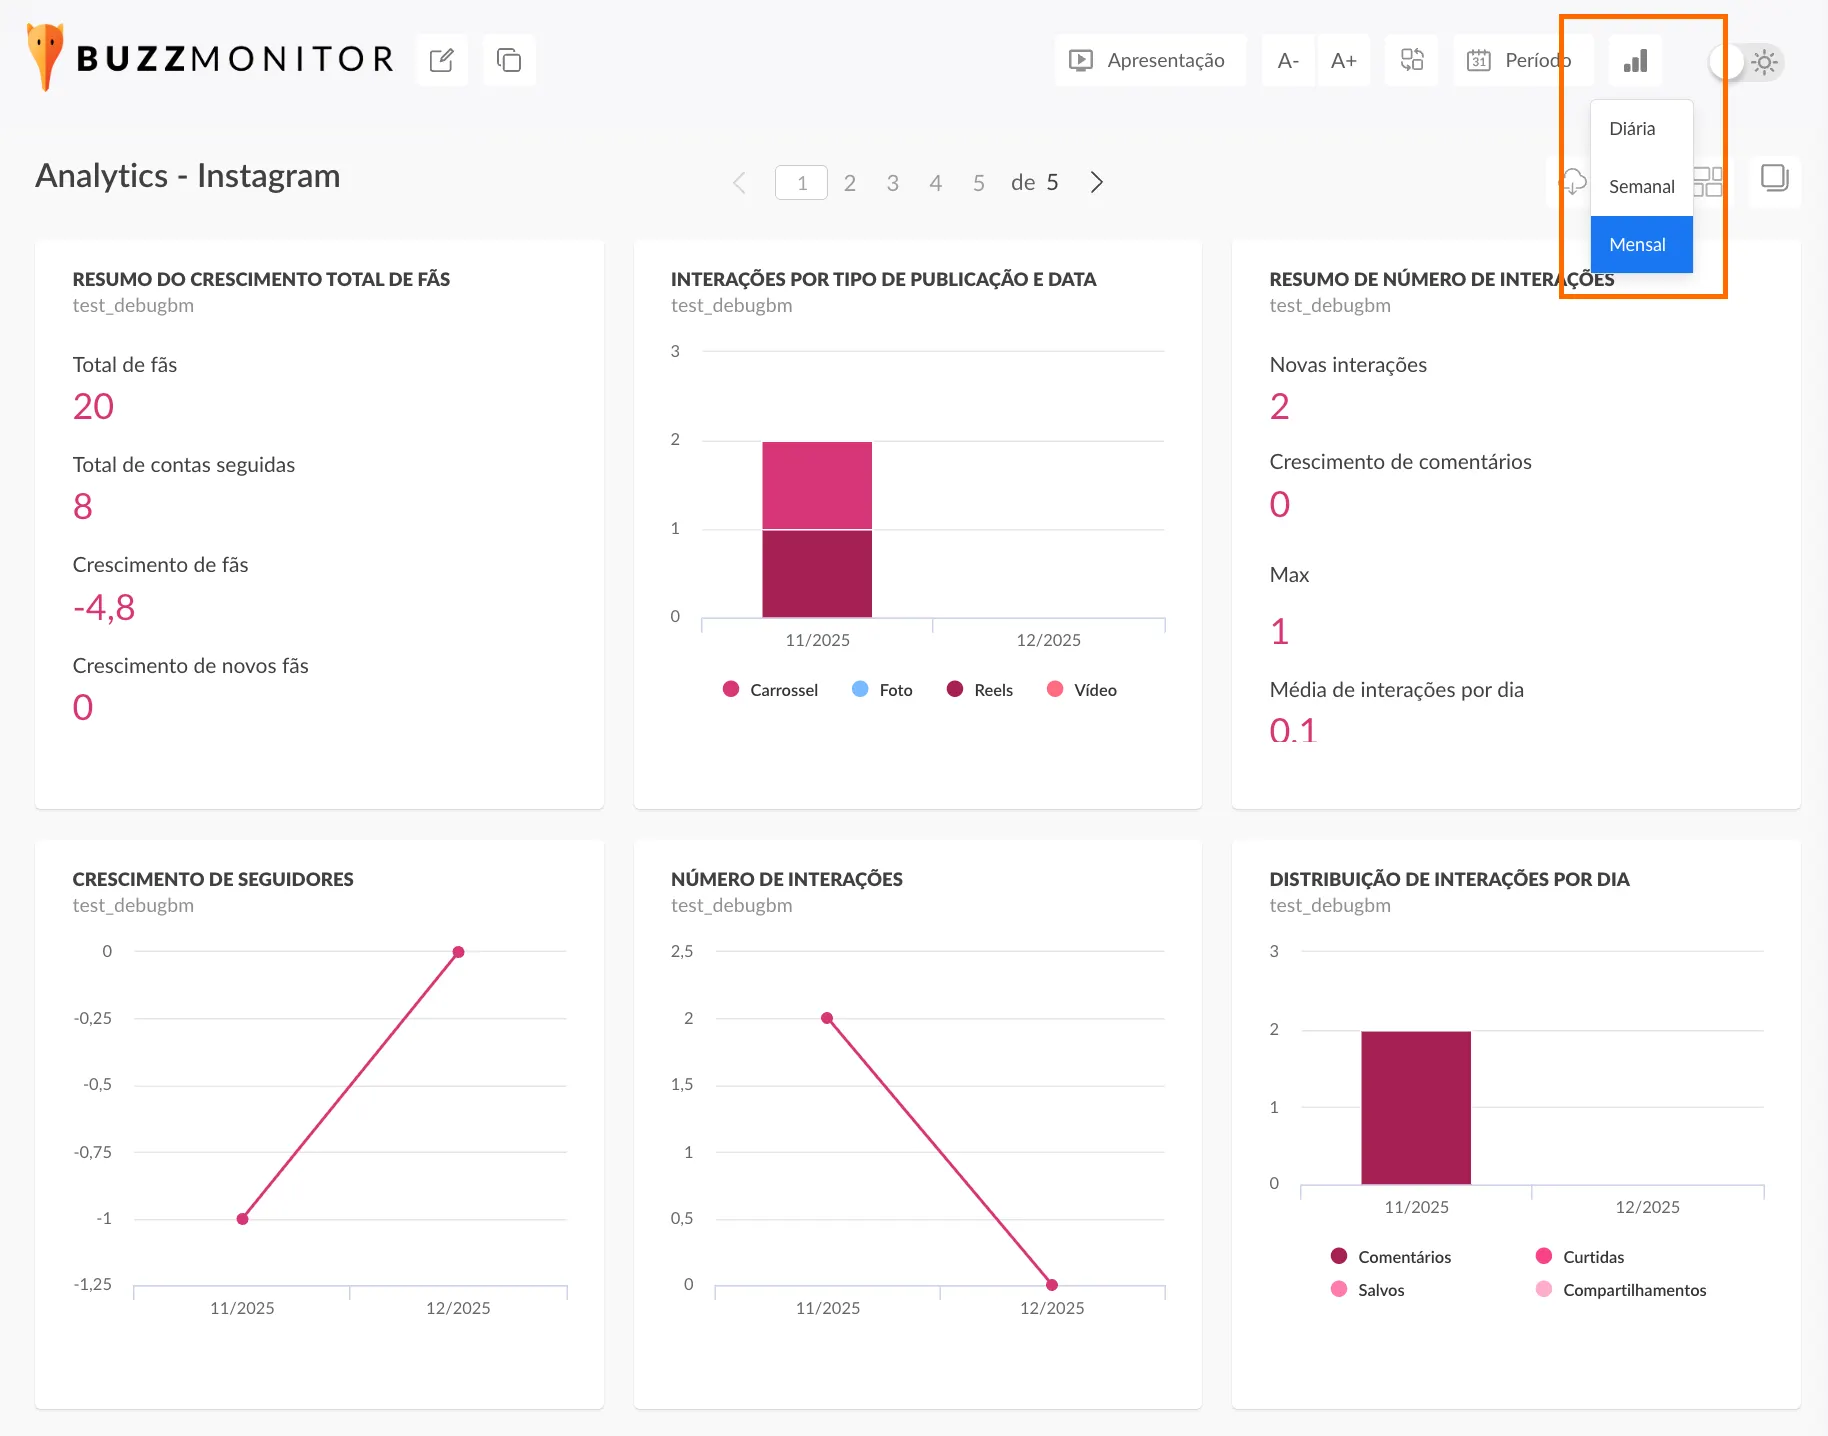
Task: Toggle Curtidas series in distribution legend
Action: tap(1580, 1257)
